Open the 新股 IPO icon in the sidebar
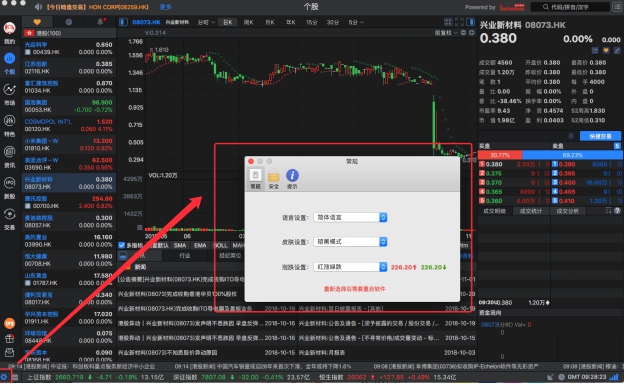The width and height of the screenshot is (624, 384). [x=10, y=183]
